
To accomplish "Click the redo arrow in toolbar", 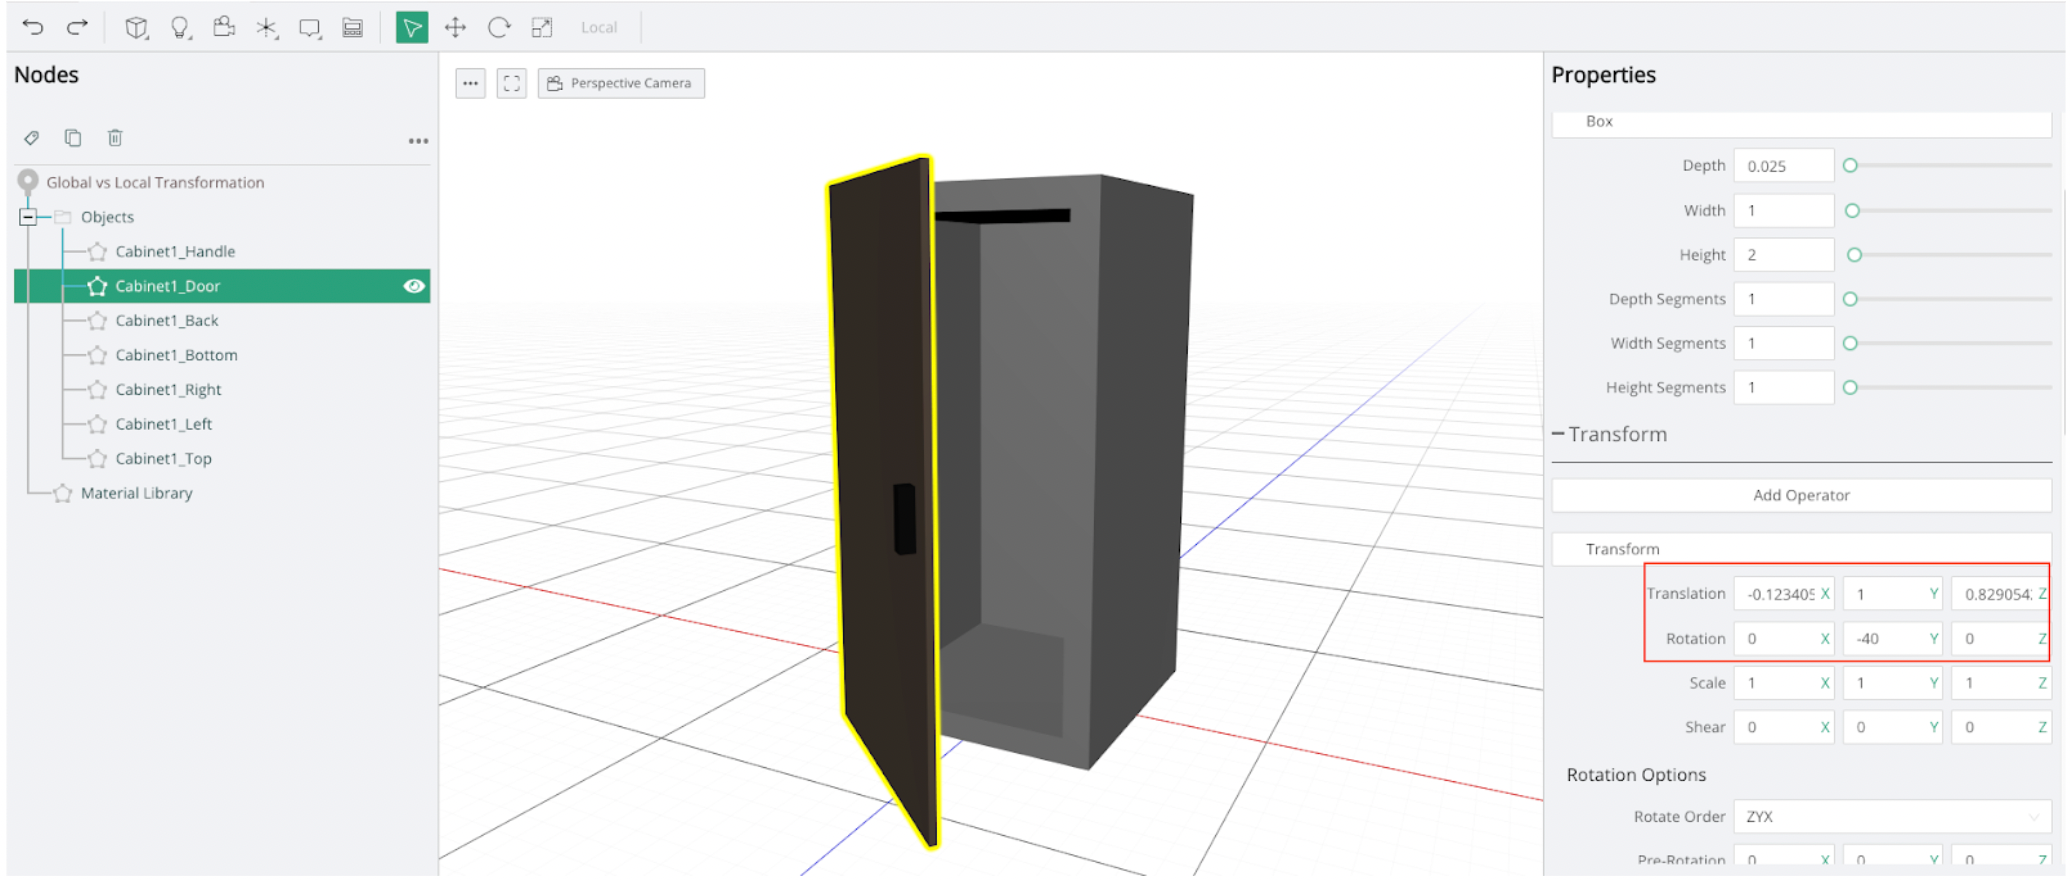I will coord(77,27).
